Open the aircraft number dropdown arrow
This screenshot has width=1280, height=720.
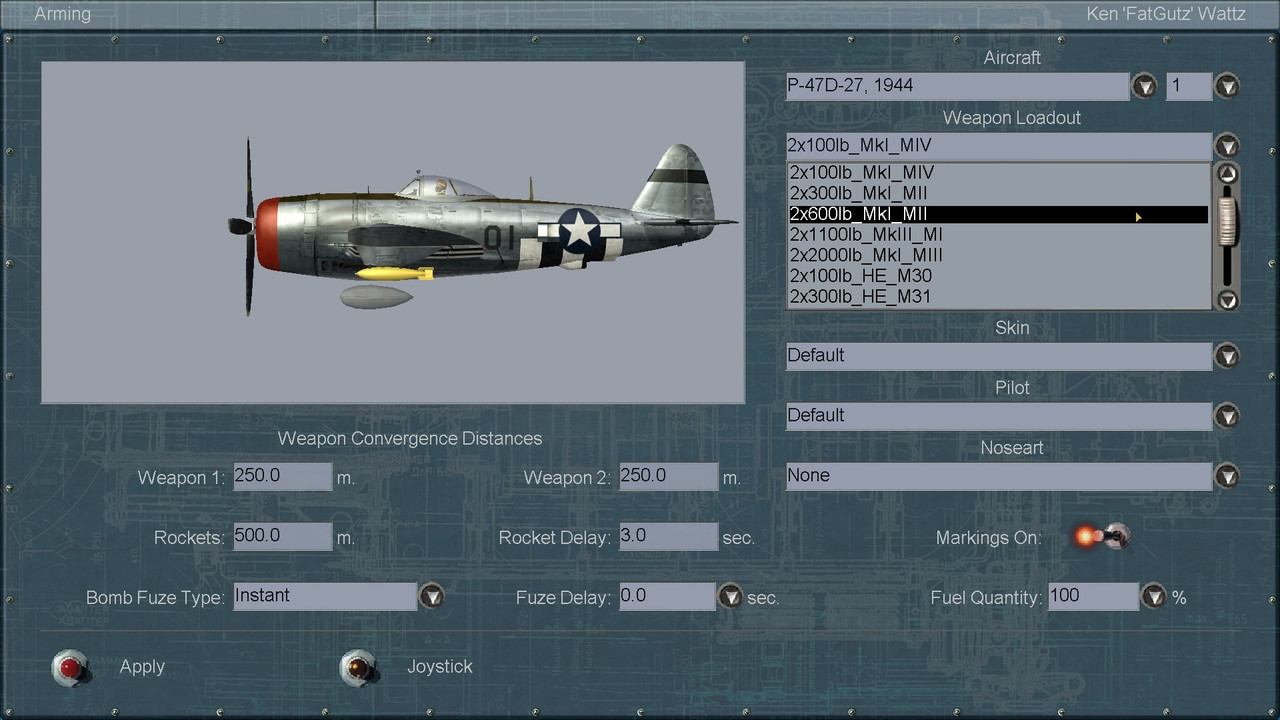tap(1227, 86)
